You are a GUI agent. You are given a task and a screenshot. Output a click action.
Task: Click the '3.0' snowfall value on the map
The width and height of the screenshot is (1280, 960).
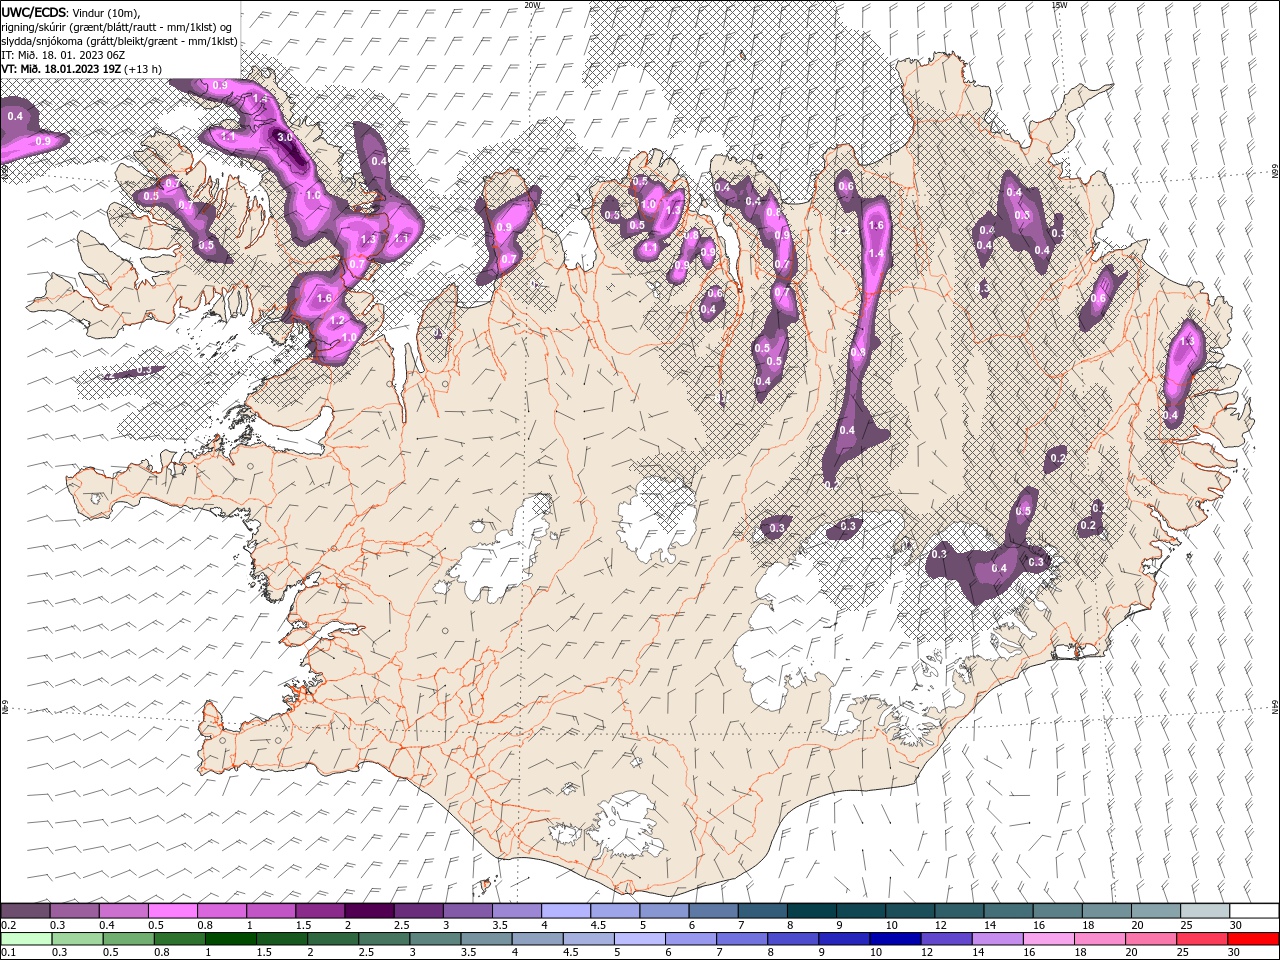point(284,137)
